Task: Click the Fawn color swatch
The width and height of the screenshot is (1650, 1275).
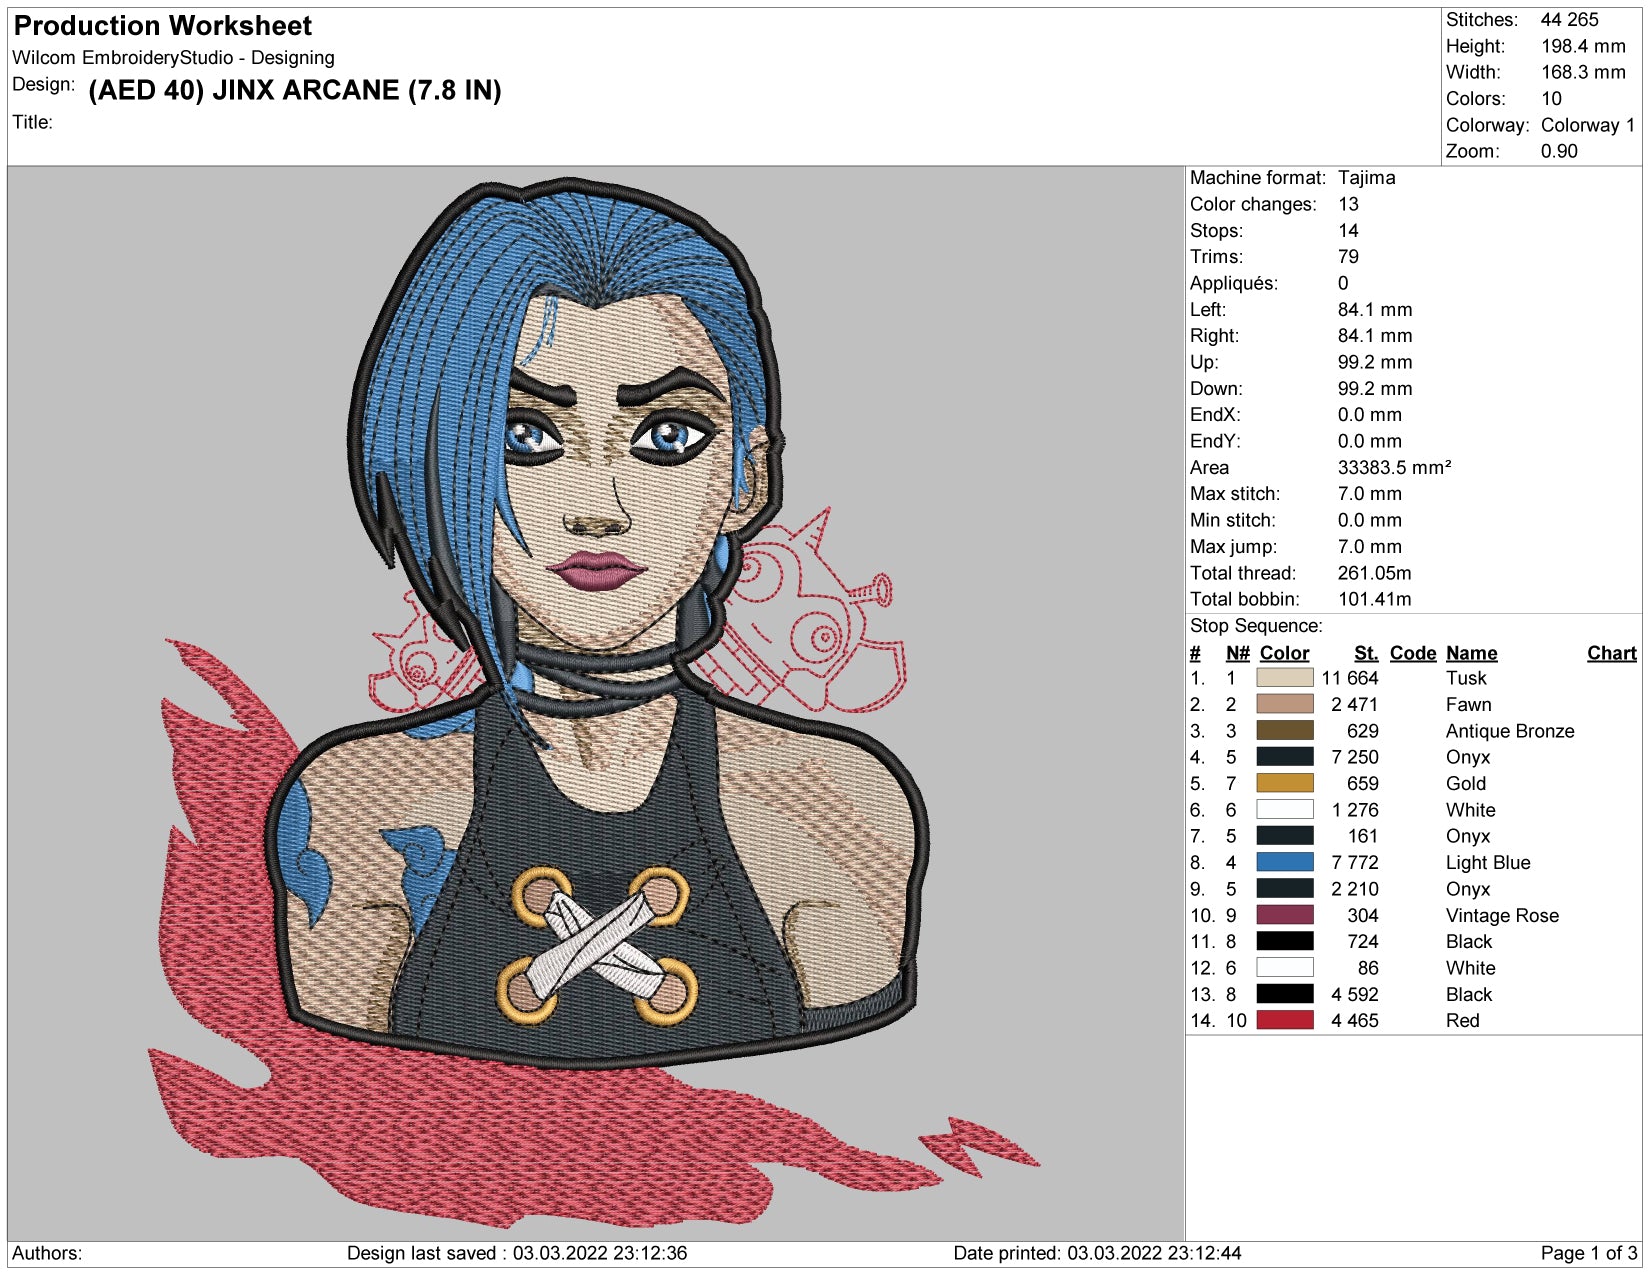Action: tap(1284, 704)
